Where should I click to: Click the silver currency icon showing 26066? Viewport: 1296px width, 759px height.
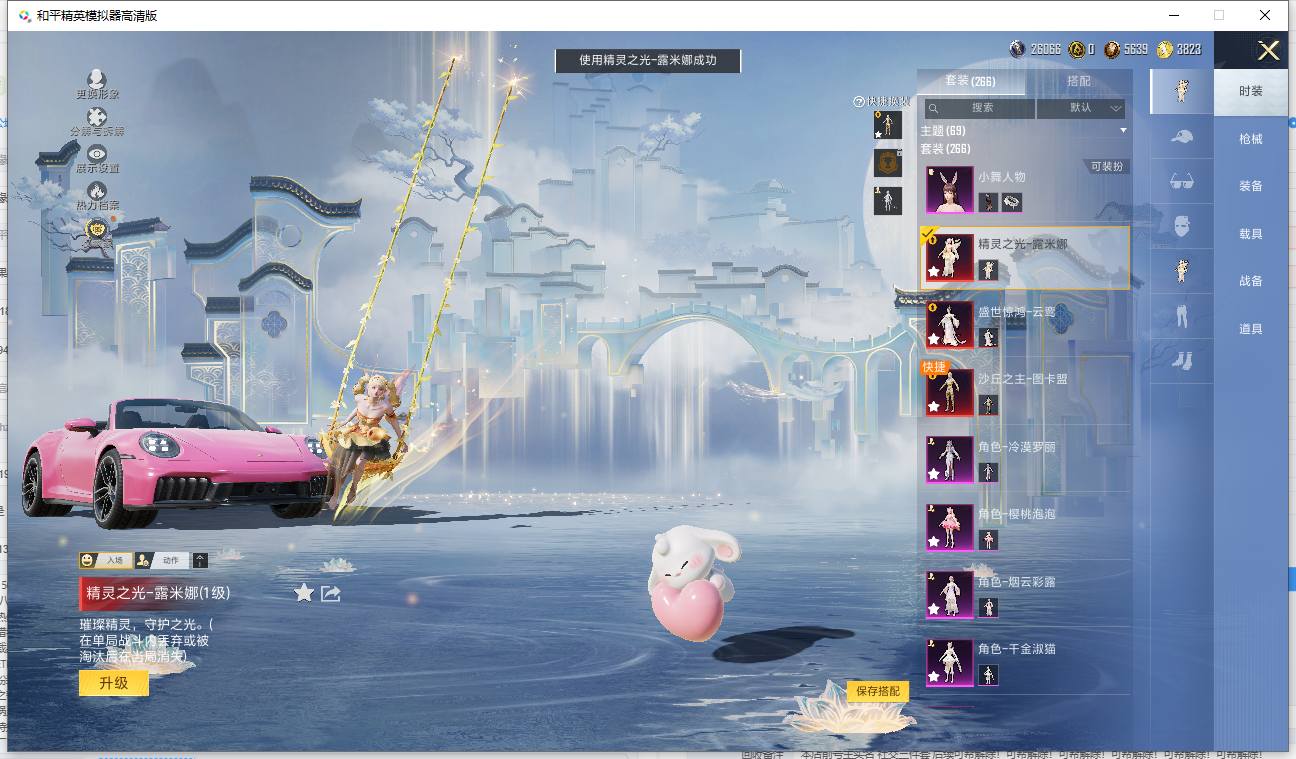(1018, 49)
